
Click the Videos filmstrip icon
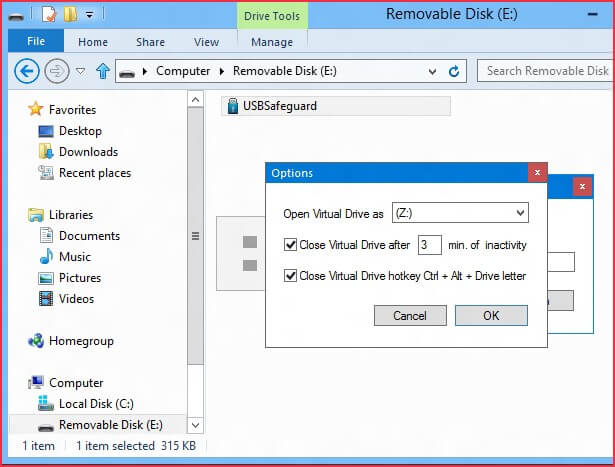(46, 299)
